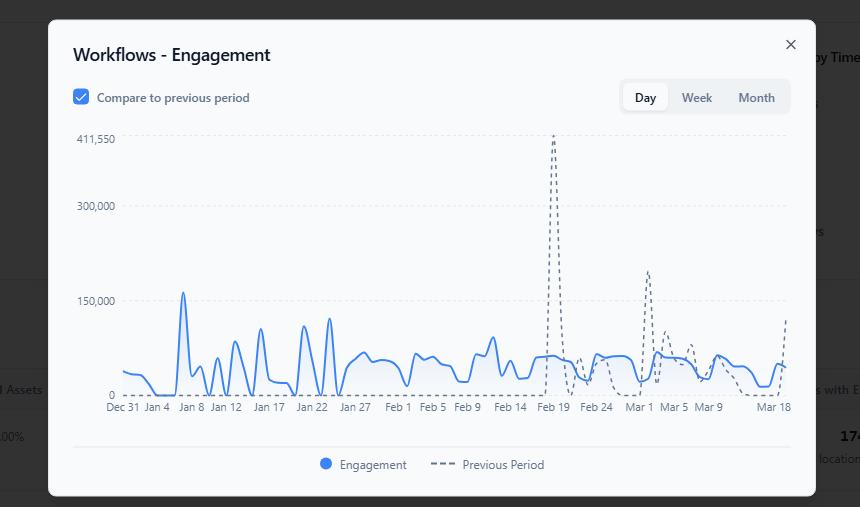
Task: Switch to Month view
Action: [x=756, y=97]
